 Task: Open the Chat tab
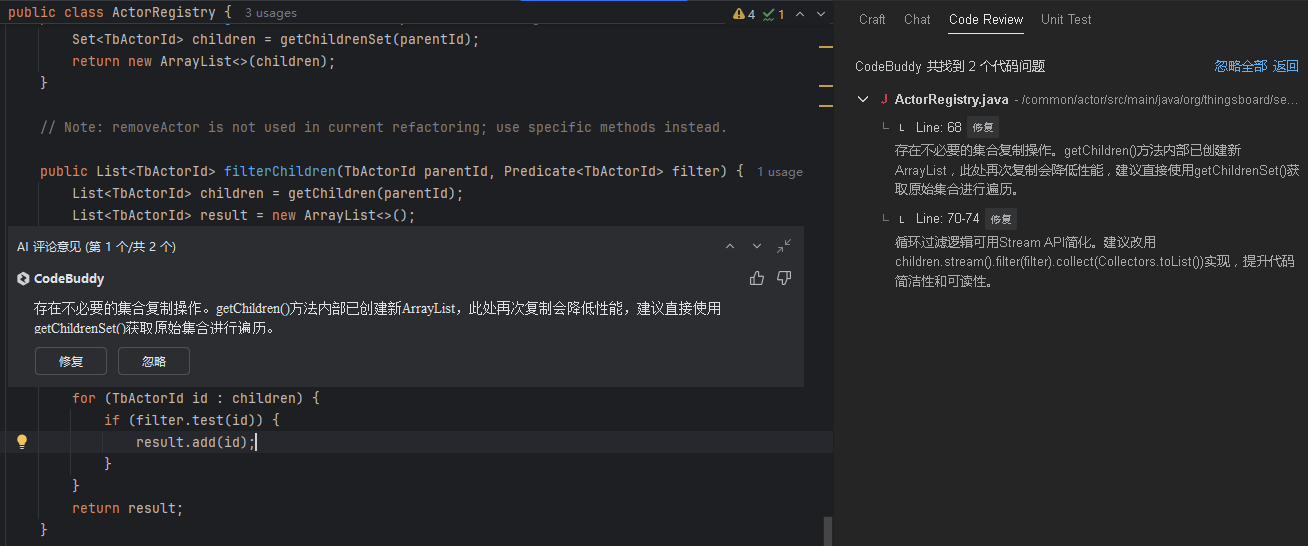[917, 19]
